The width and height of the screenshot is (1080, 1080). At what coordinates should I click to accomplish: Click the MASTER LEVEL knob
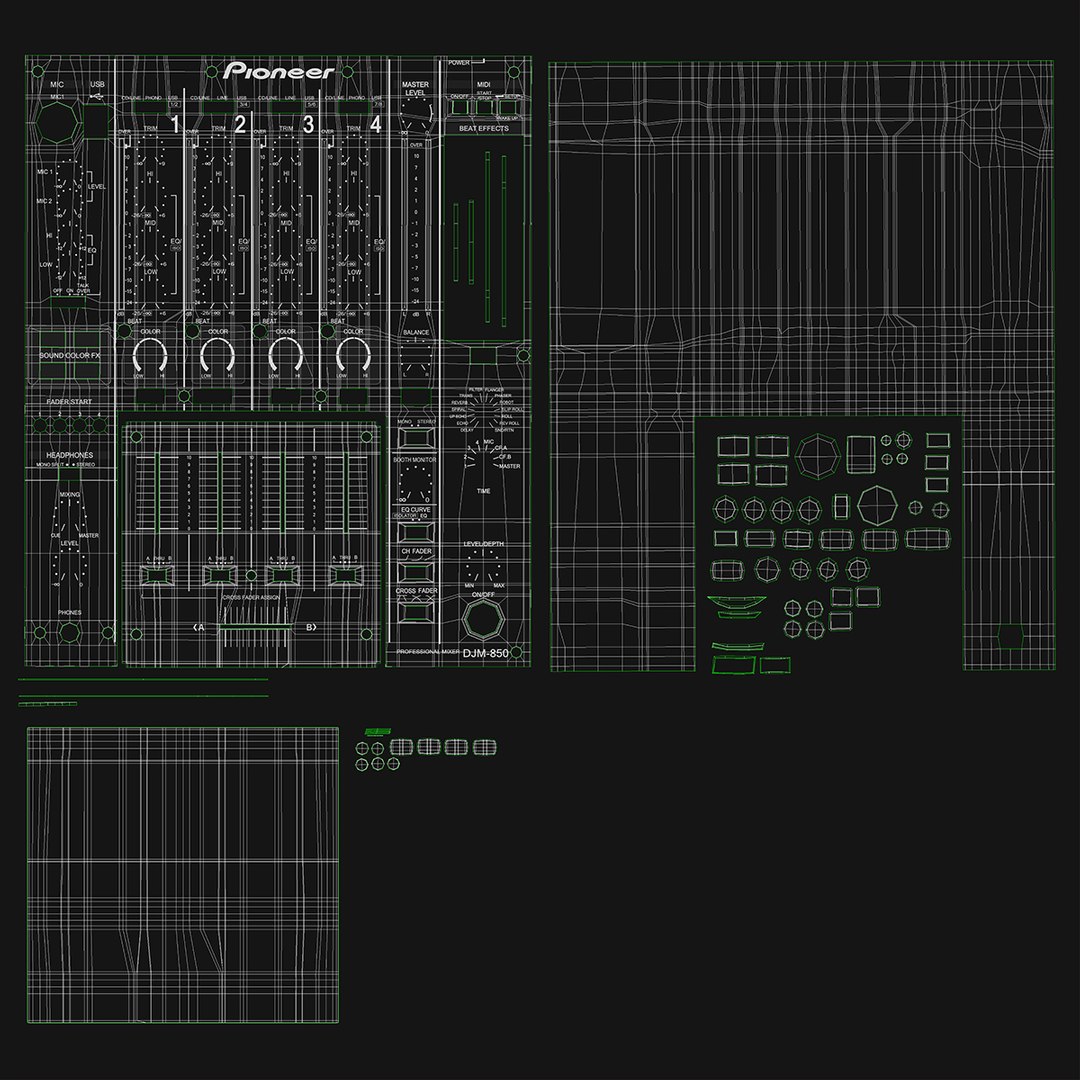[415, 114]
